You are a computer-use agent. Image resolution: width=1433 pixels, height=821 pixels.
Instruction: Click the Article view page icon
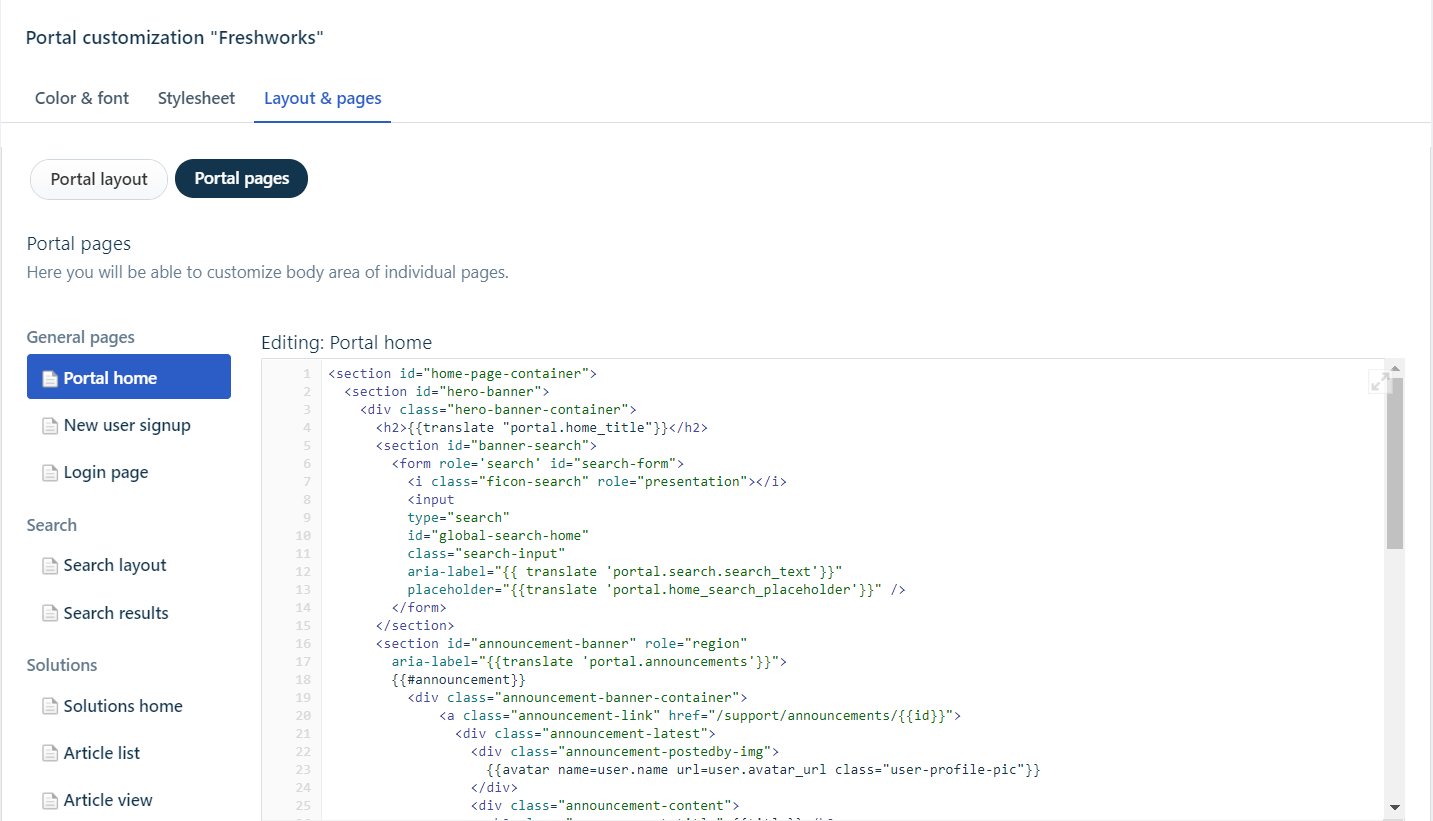(50, 800)
